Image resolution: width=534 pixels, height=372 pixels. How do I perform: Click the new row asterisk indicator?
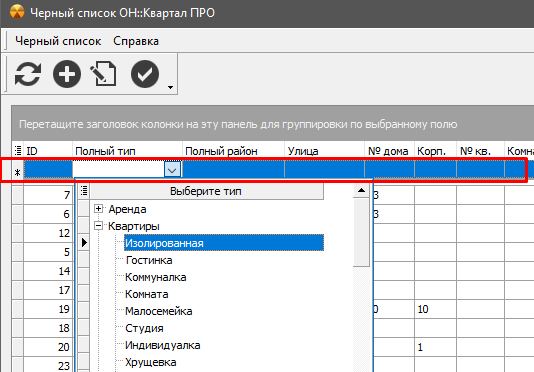pyautogui.click(x=17, y=172)
